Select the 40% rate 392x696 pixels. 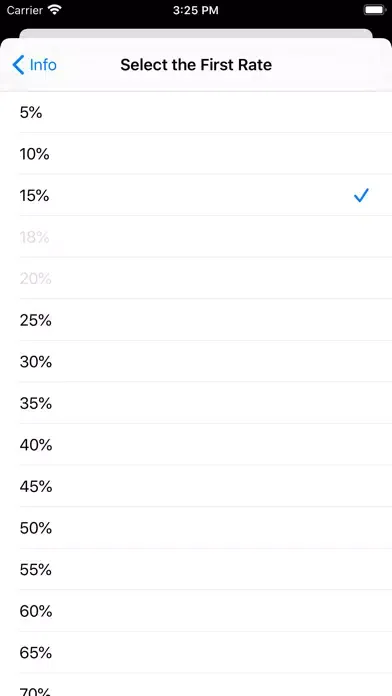pos(196,445)
